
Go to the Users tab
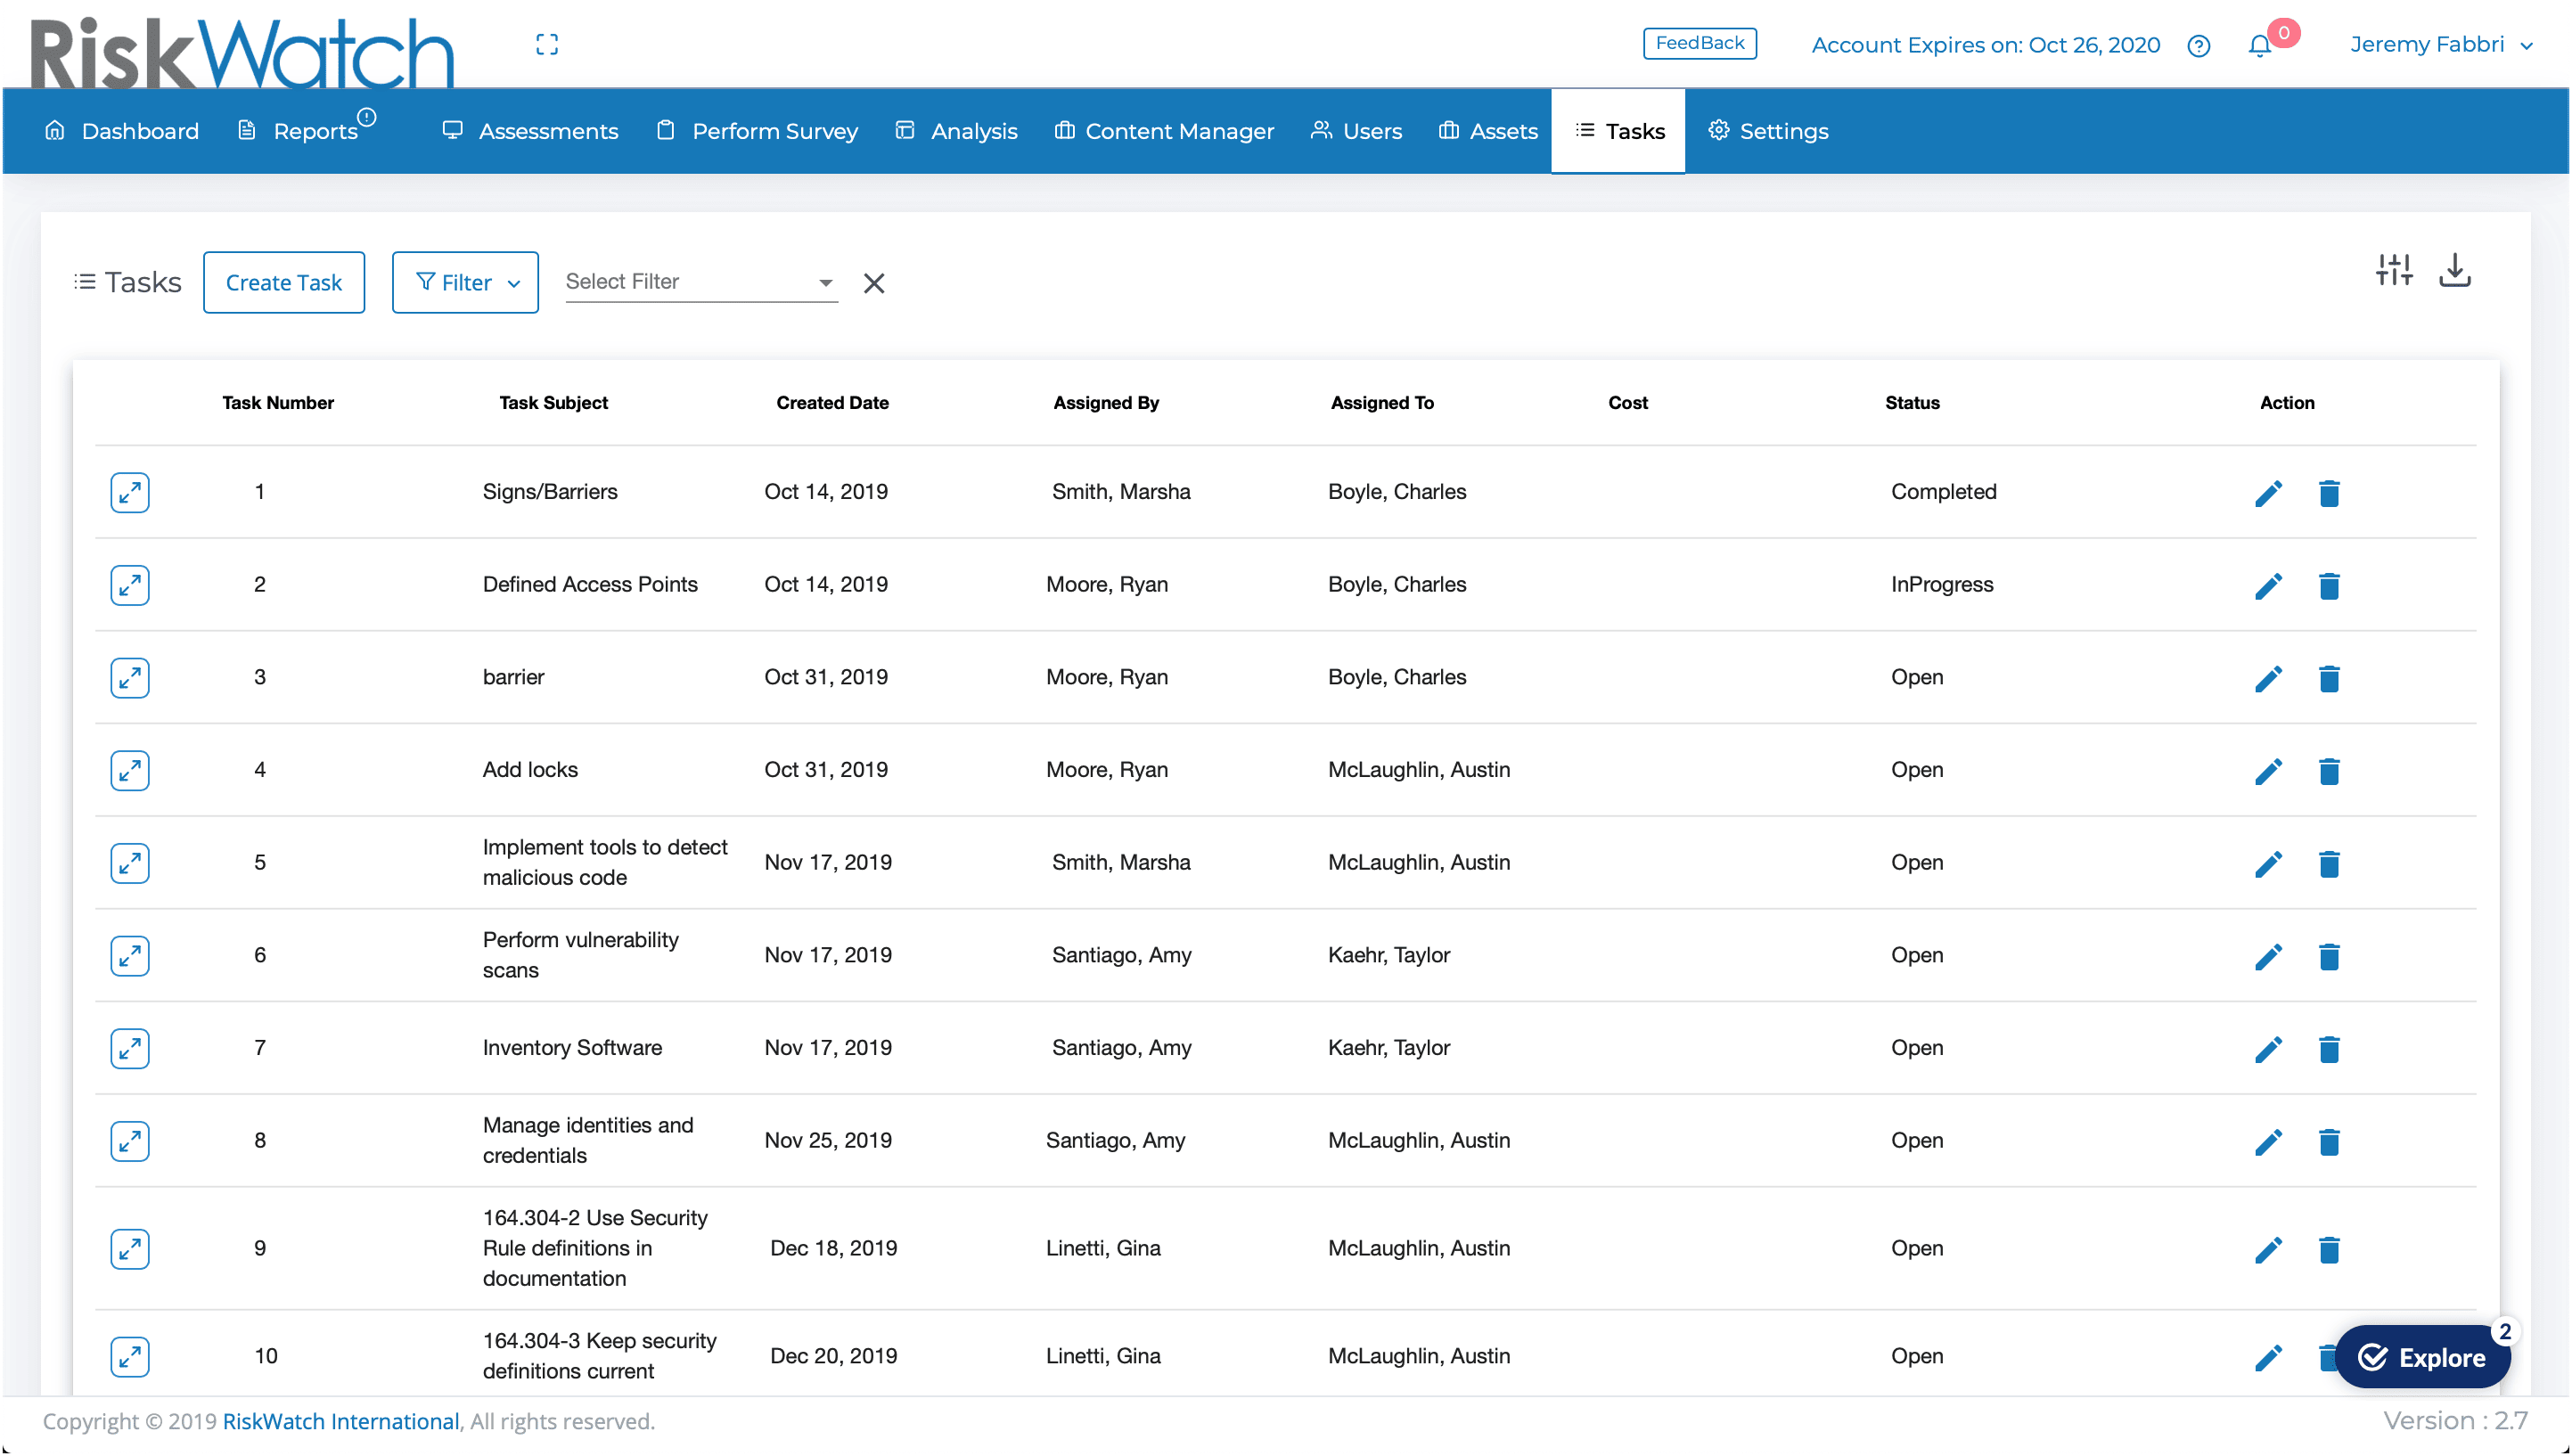click(1356, 131)
